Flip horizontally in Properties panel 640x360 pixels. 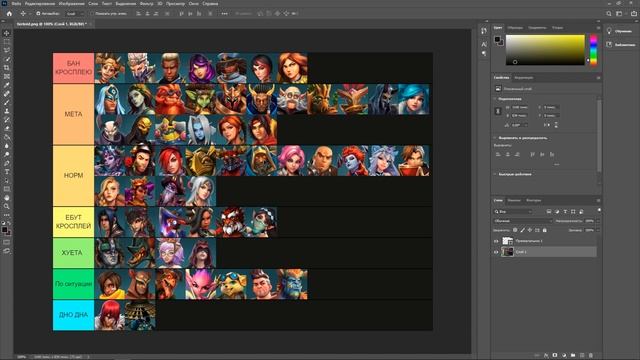click(x=547, y=125)
